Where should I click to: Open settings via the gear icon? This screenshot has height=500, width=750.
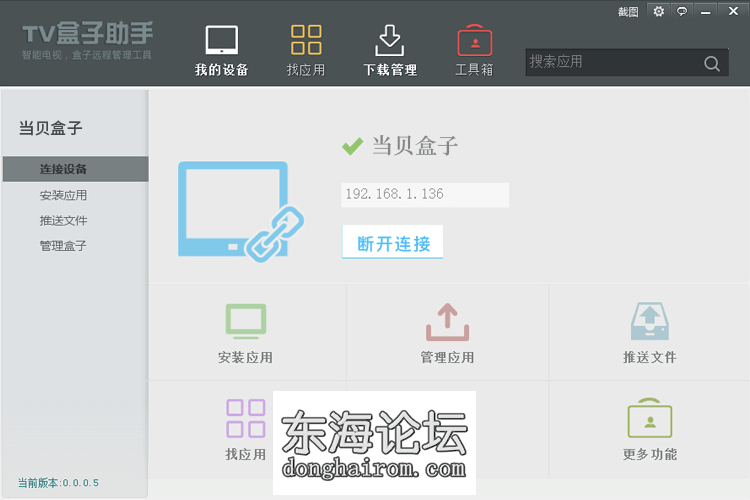pos(659,11)
